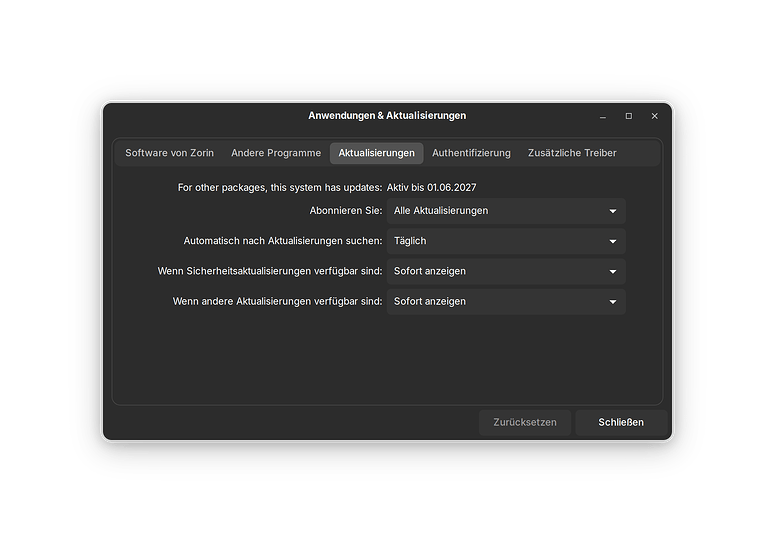Select the Aktualisierungen tab
This screenshot has width=775, height=543.
coord(377,153)
